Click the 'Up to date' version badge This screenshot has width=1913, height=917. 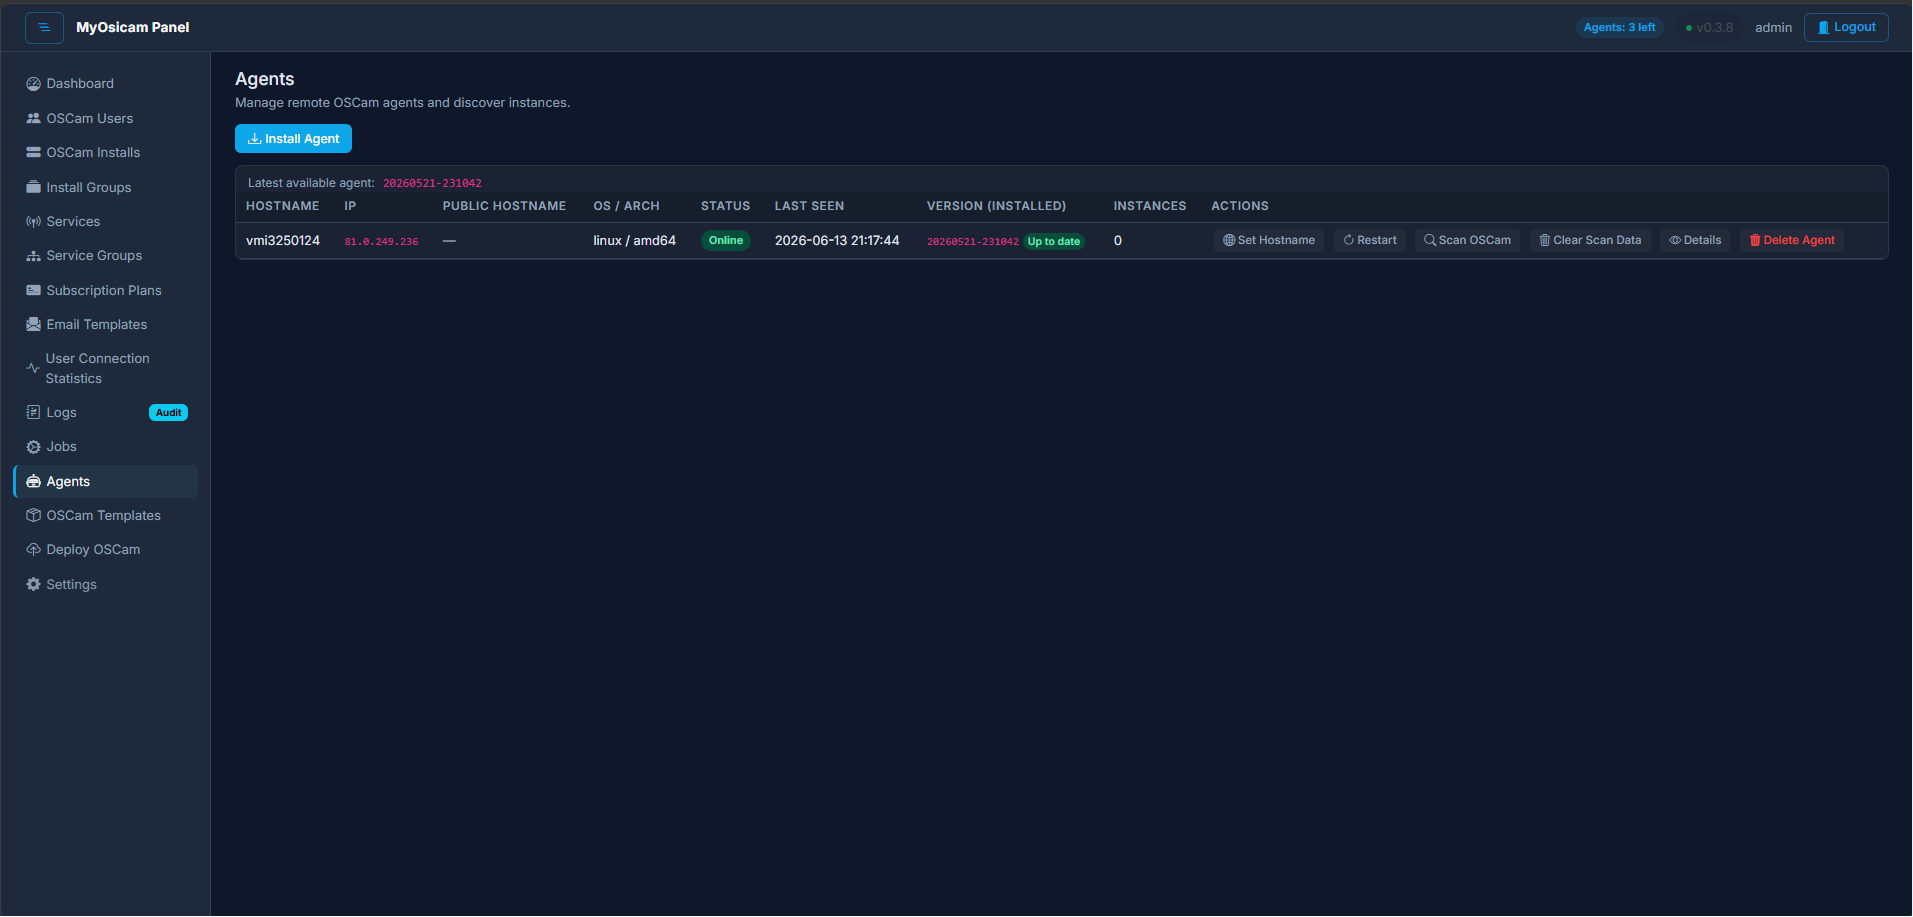coord(1054,242)
